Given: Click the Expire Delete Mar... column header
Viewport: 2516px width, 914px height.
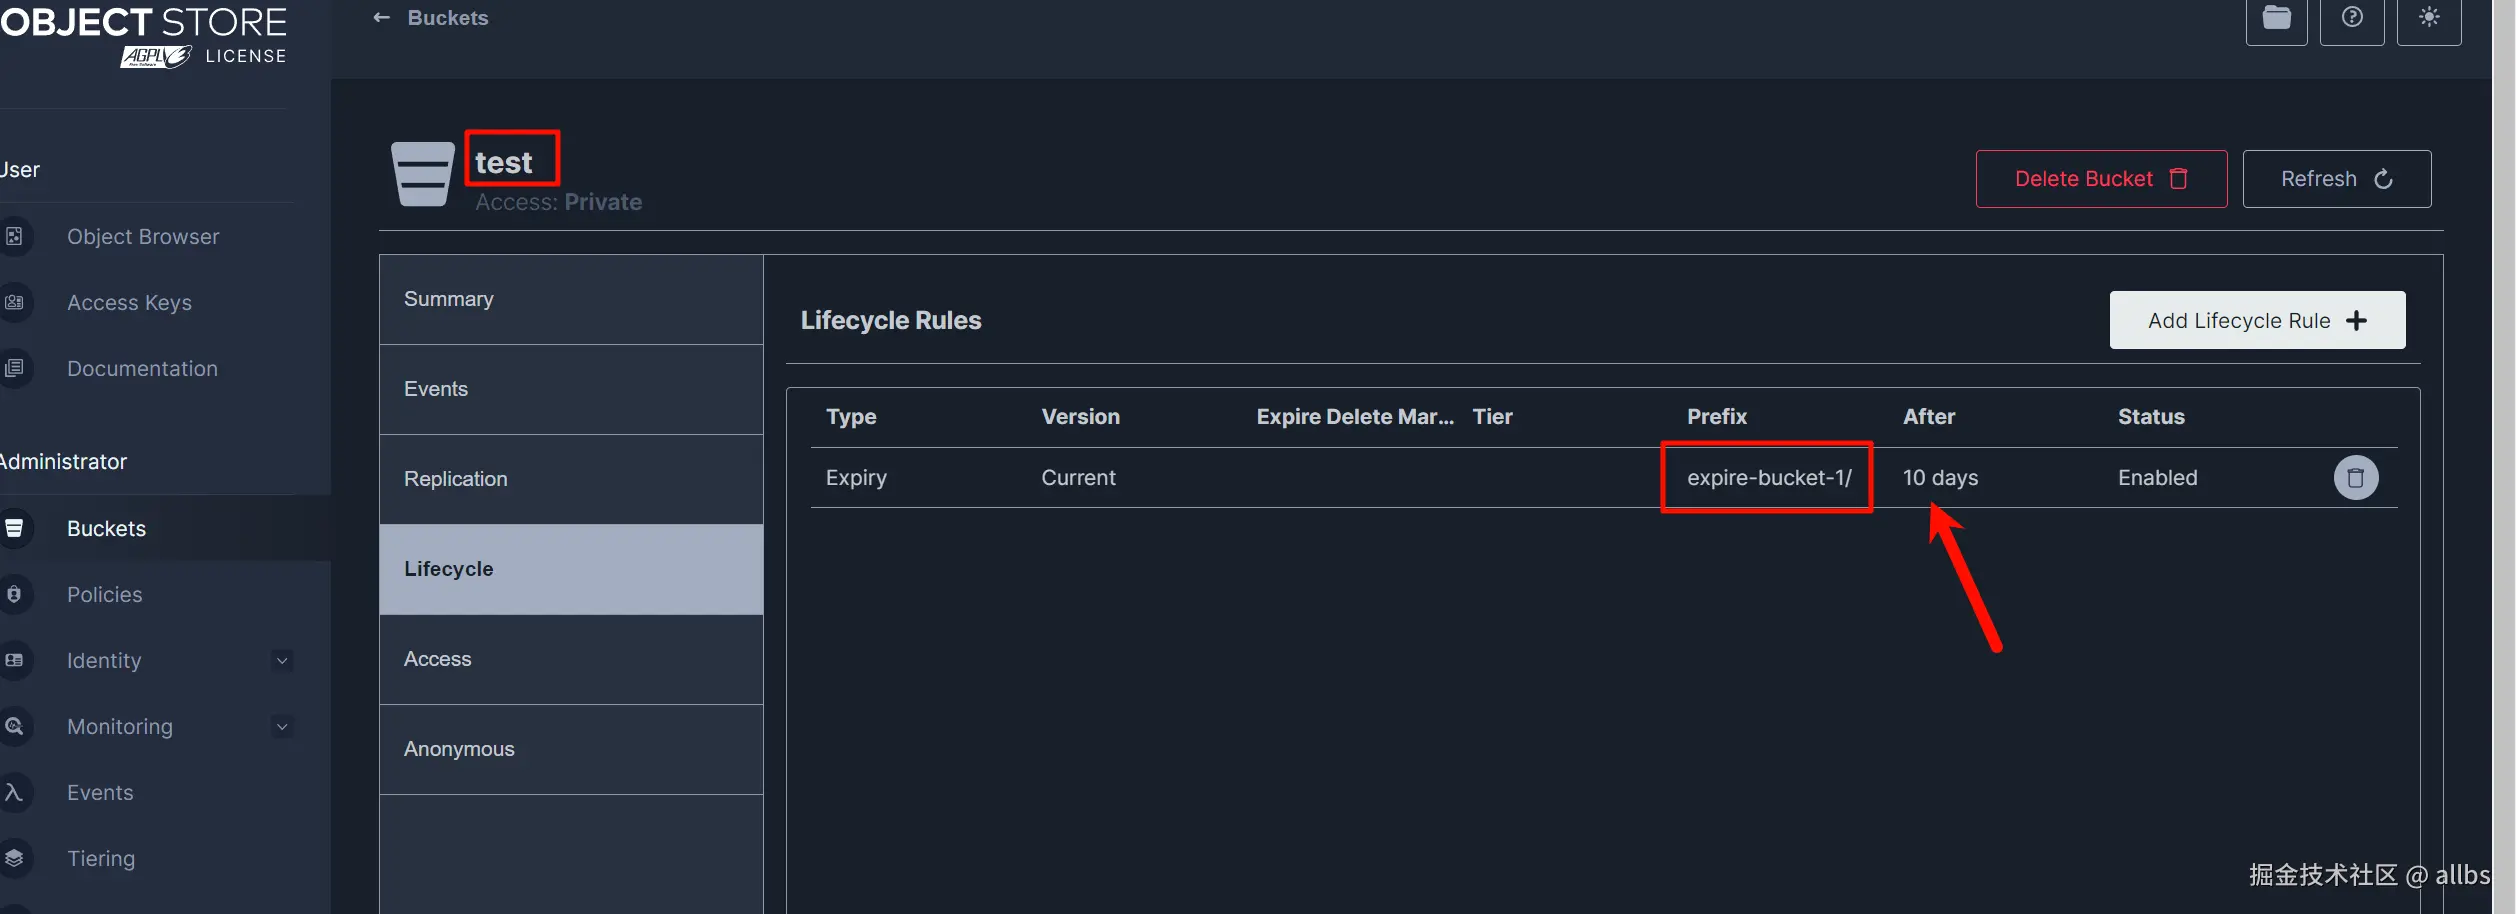Looking at the screenshot, I should (1355, 417).
